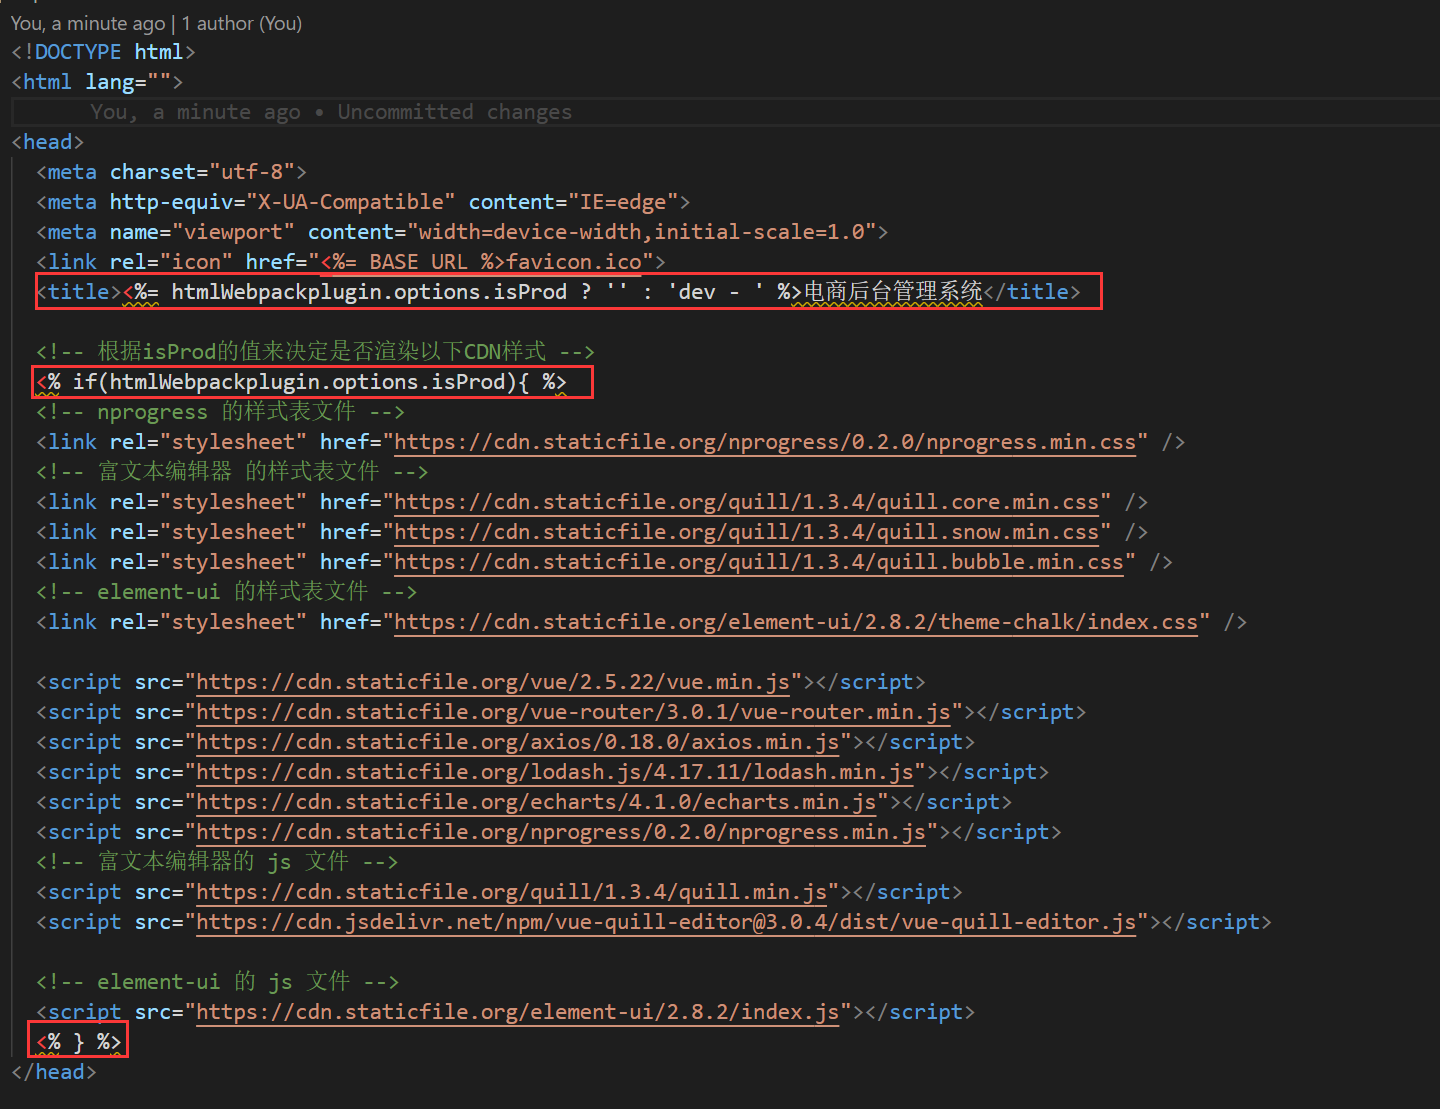Open the vue-router.min.js script URL
The width and height of the screenshot is (1440, 1109).
point(573,712)
